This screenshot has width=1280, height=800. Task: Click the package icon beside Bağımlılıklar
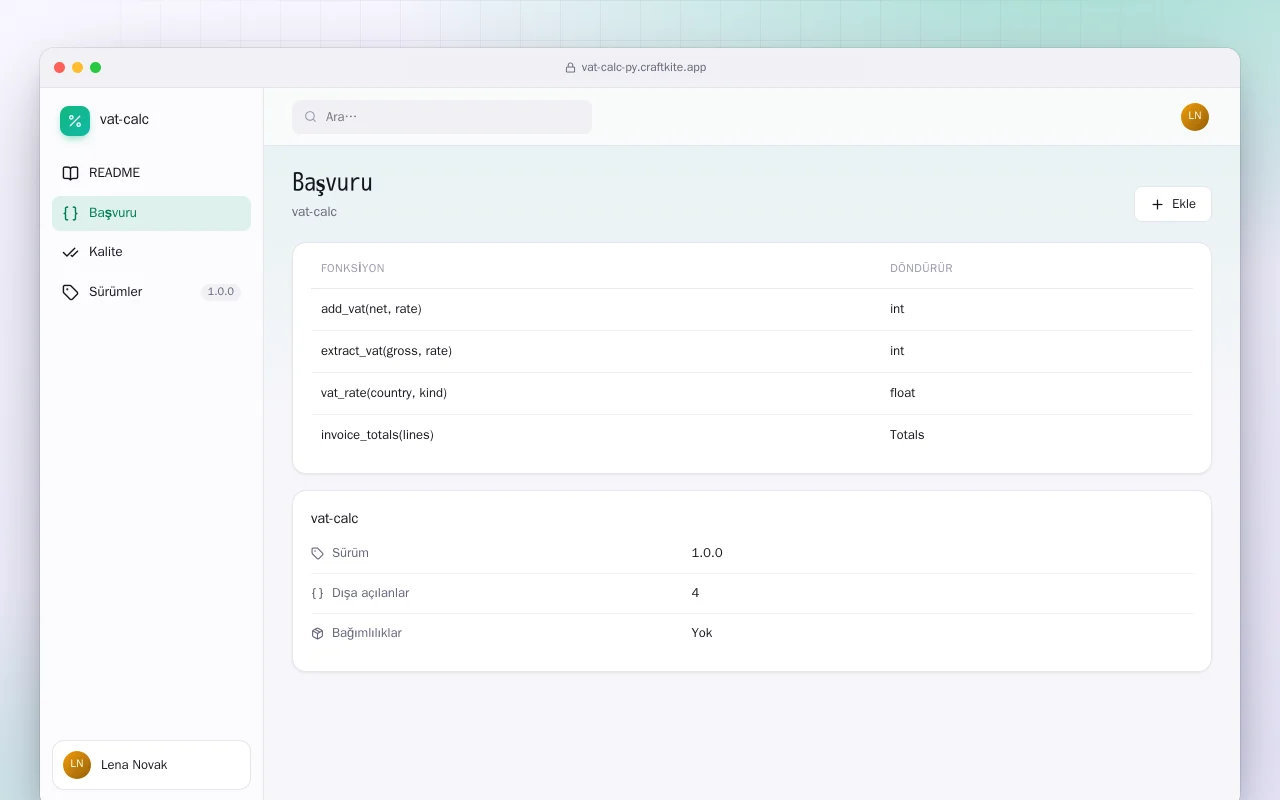(318, 633)
